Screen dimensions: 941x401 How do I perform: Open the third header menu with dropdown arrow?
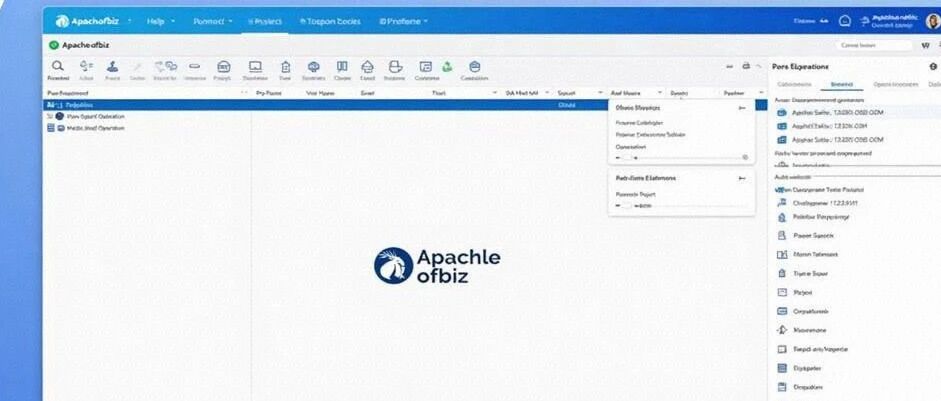pos(212,21)
